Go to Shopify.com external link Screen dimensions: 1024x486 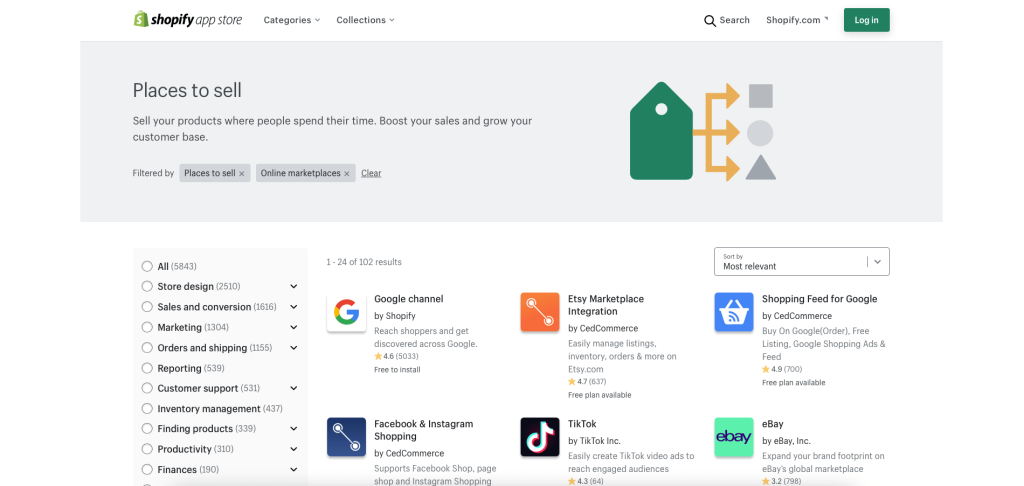pos(796,20)
